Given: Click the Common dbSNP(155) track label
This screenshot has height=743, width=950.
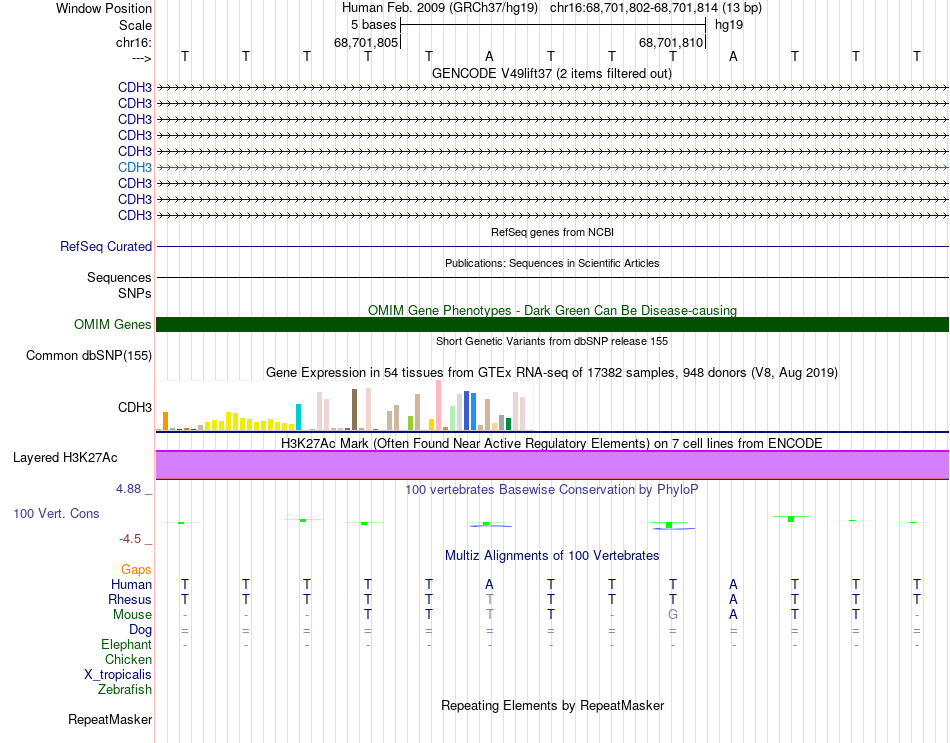Looking at the screenshot, I should click(x=88, y=356).
